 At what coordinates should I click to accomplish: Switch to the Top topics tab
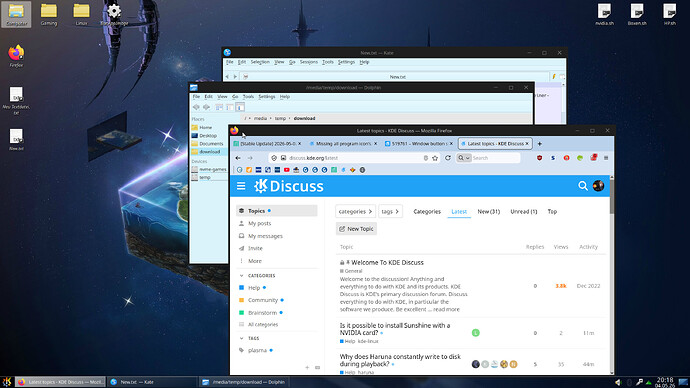pyautogui.click(x=552, y=212)
